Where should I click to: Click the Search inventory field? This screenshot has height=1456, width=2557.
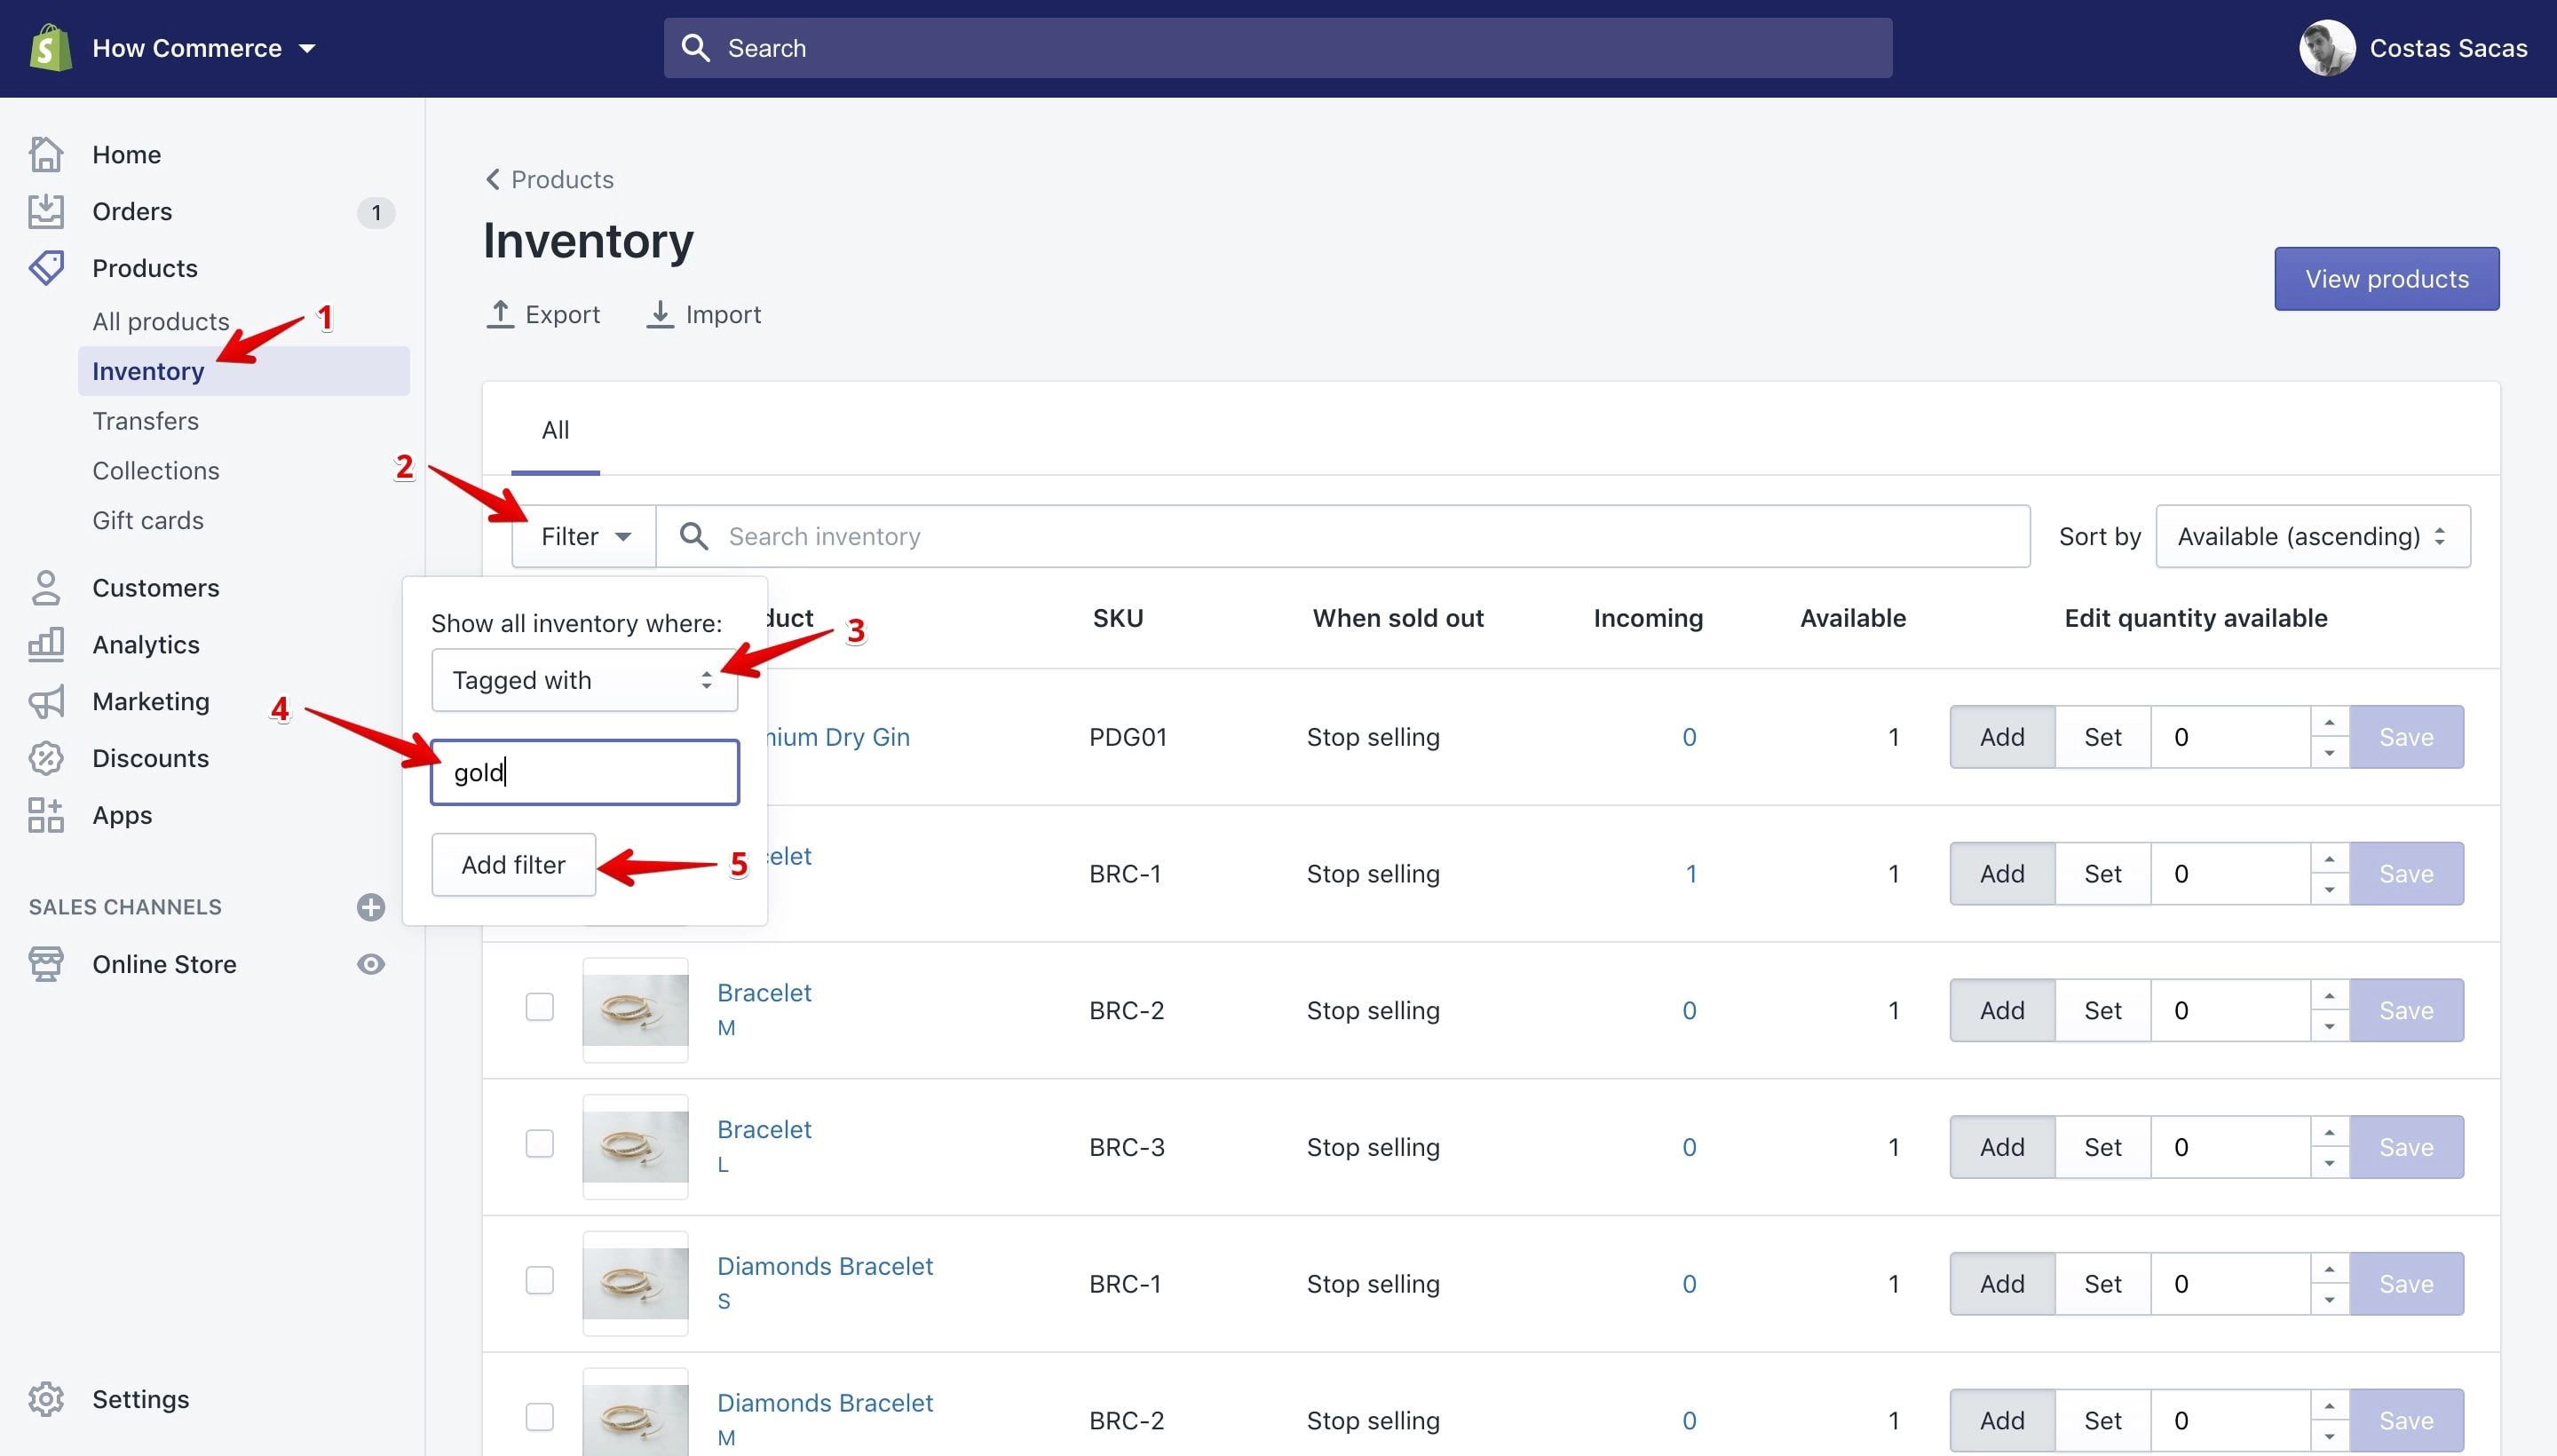click(1343, 536)
